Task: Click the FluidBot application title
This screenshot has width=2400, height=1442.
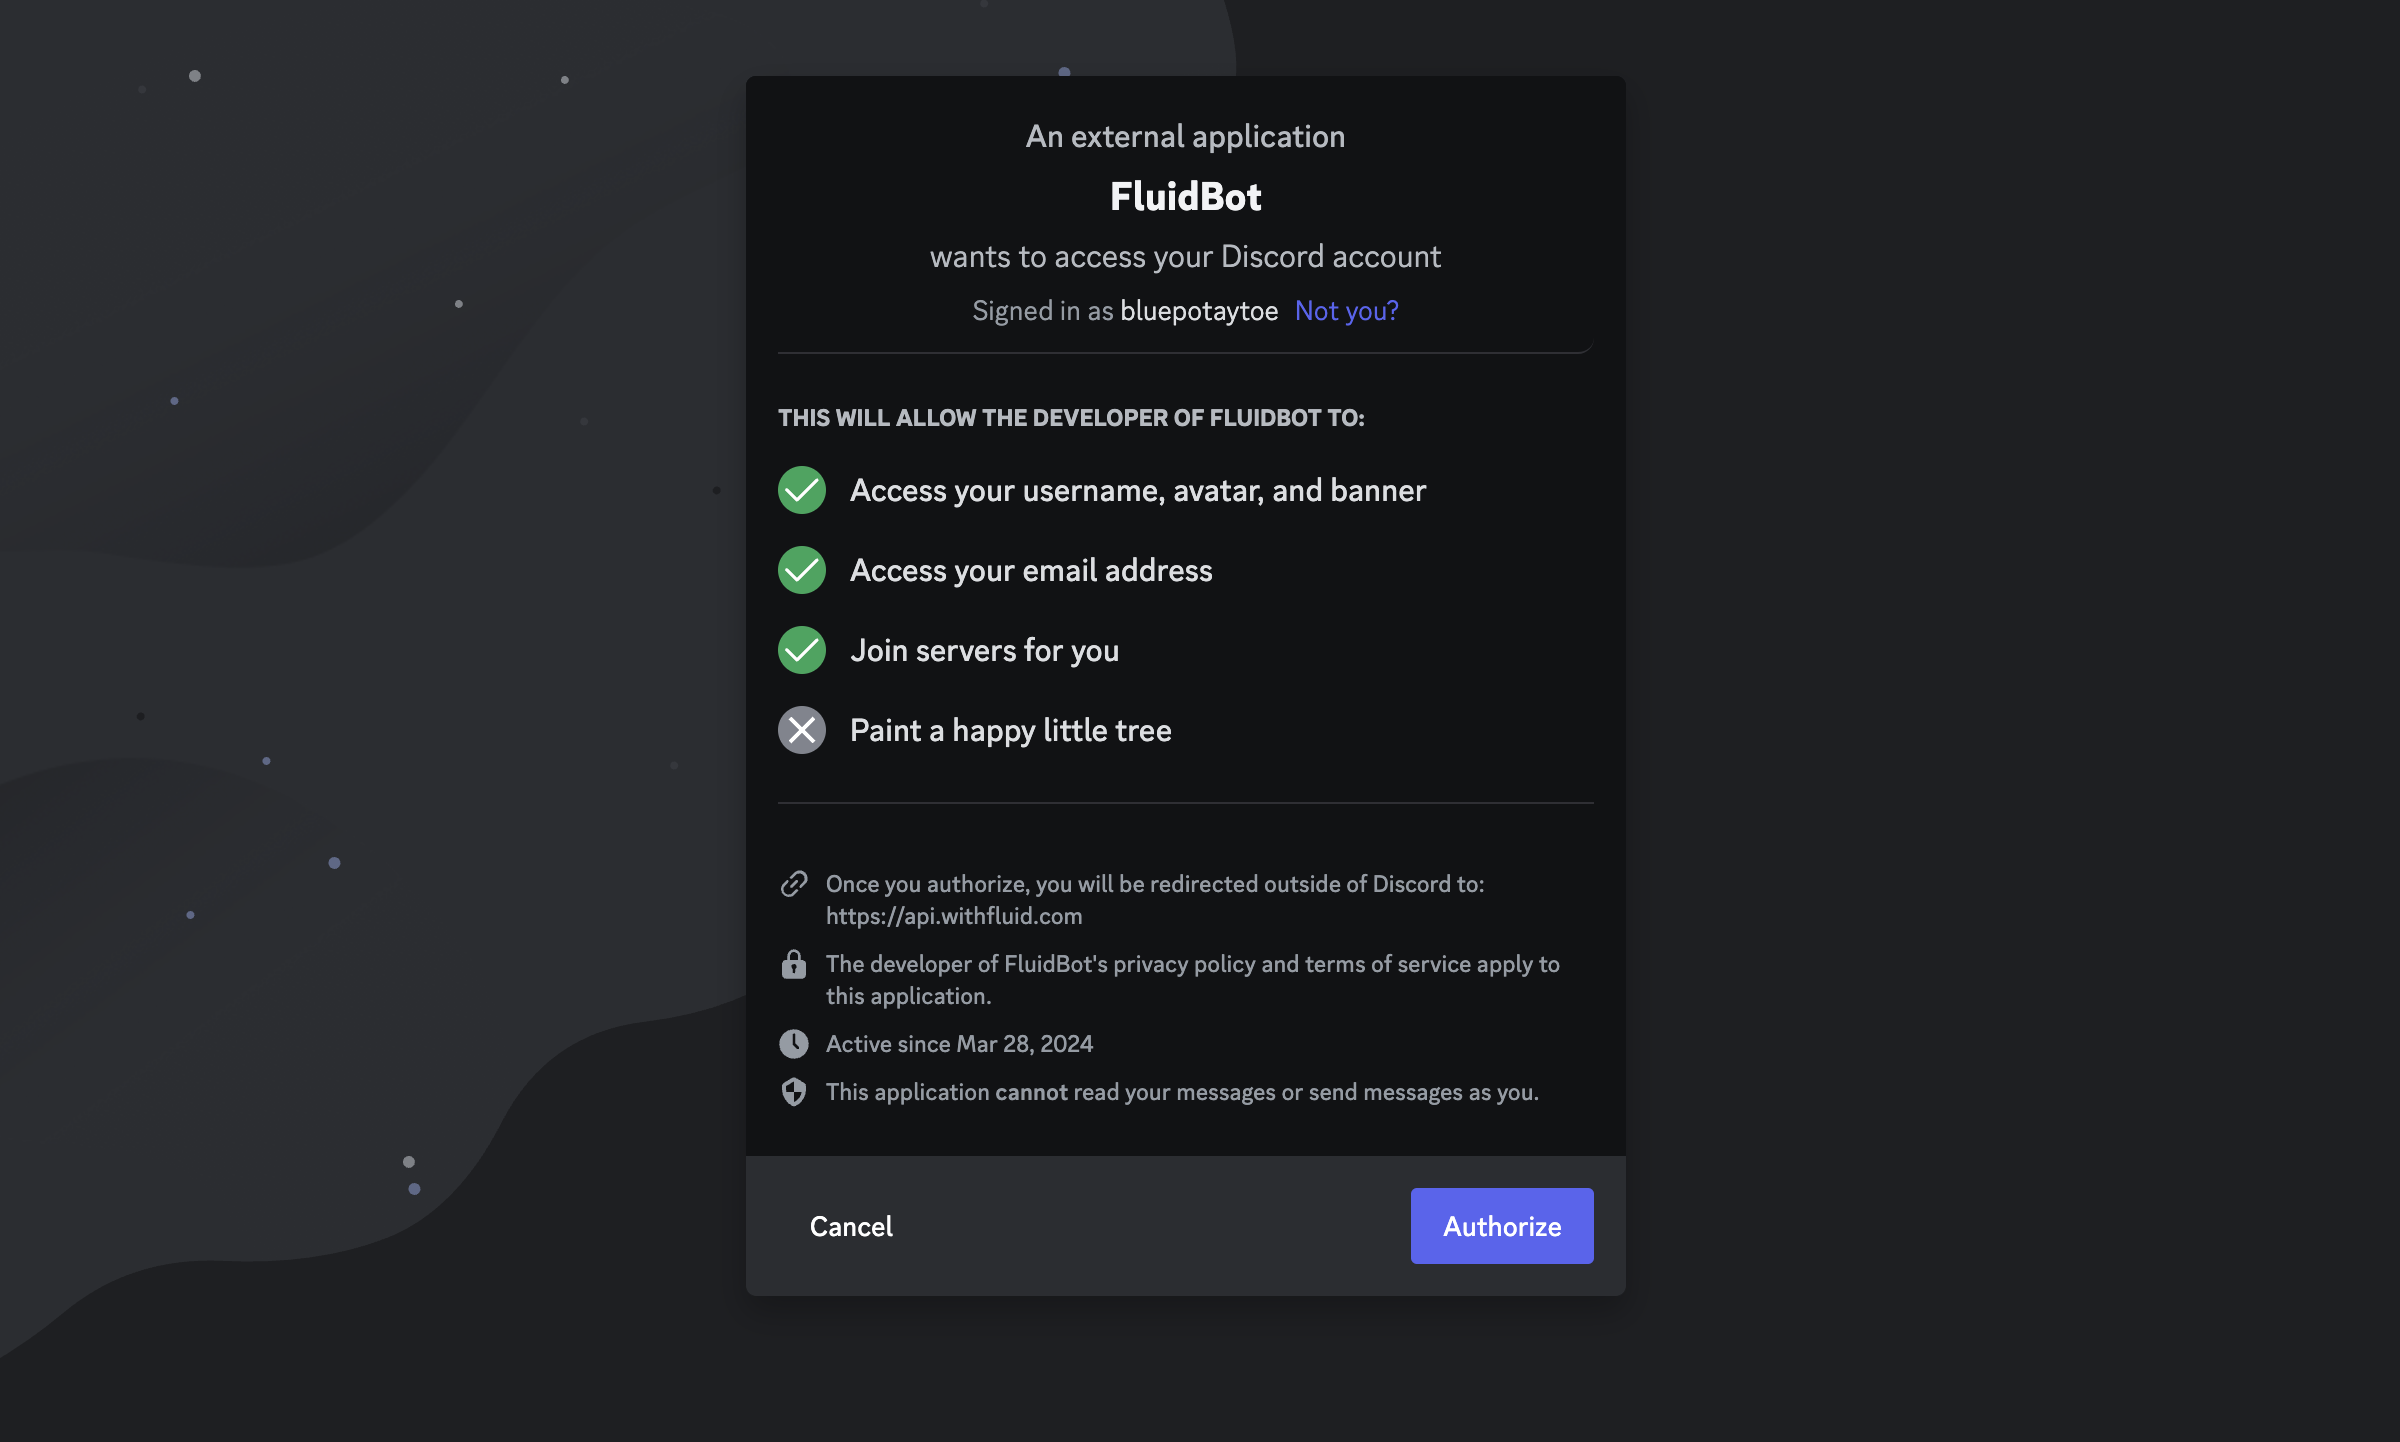Action: [1185, 197]
